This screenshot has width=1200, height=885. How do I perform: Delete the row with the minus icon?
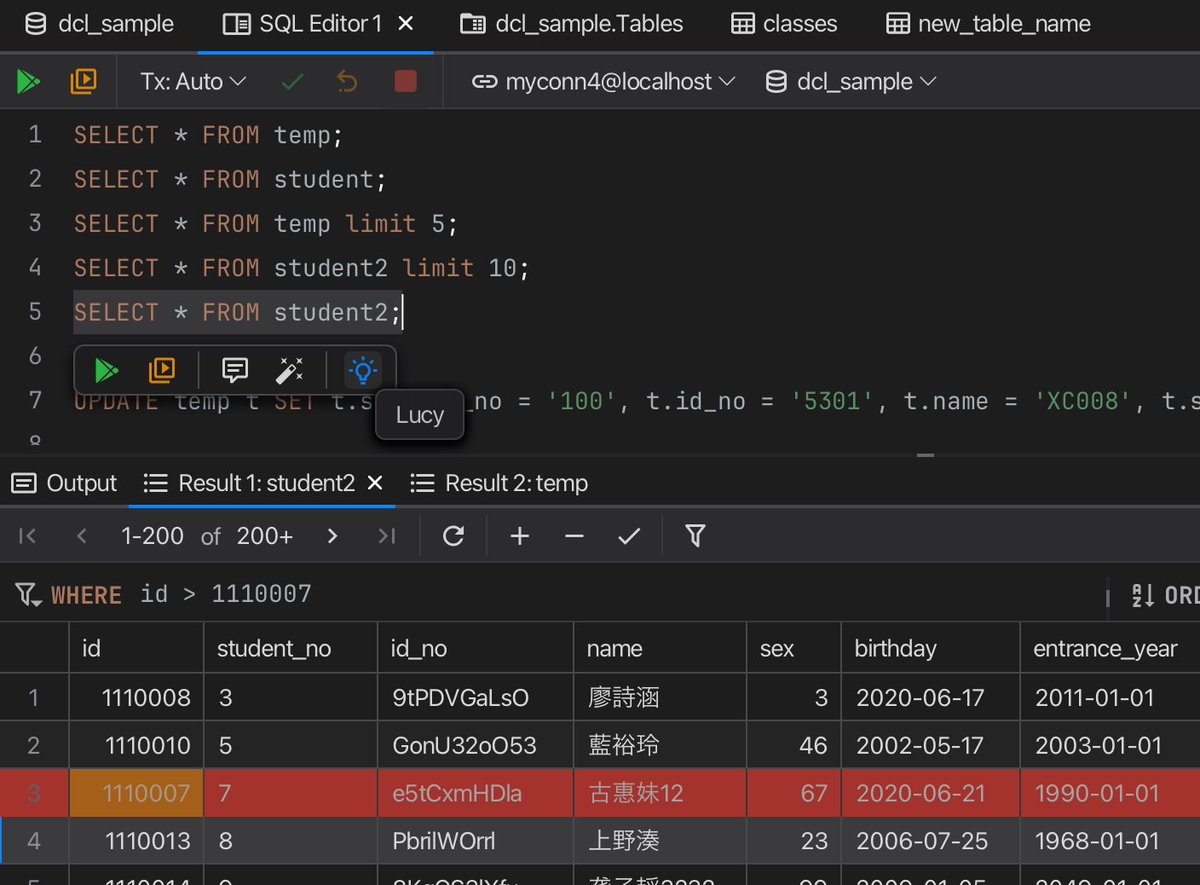pos(574,537)
